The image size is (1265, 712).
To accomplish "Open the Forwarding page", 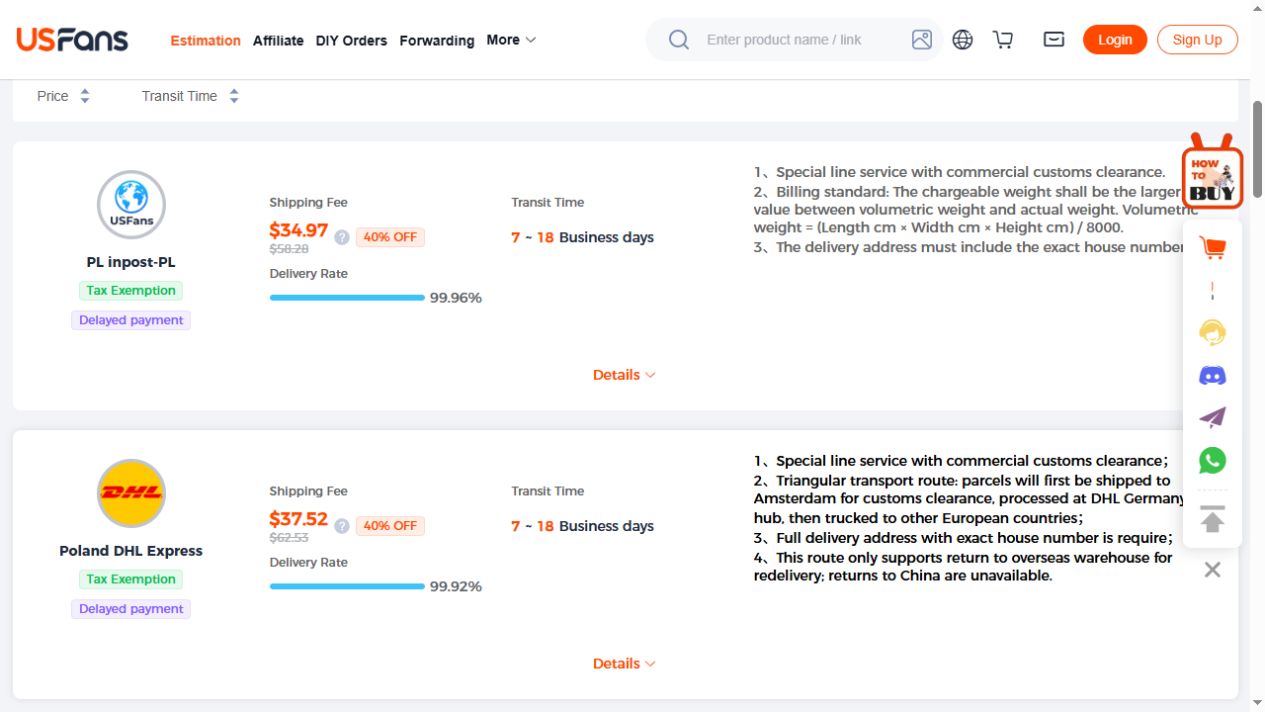I will 437,41.
